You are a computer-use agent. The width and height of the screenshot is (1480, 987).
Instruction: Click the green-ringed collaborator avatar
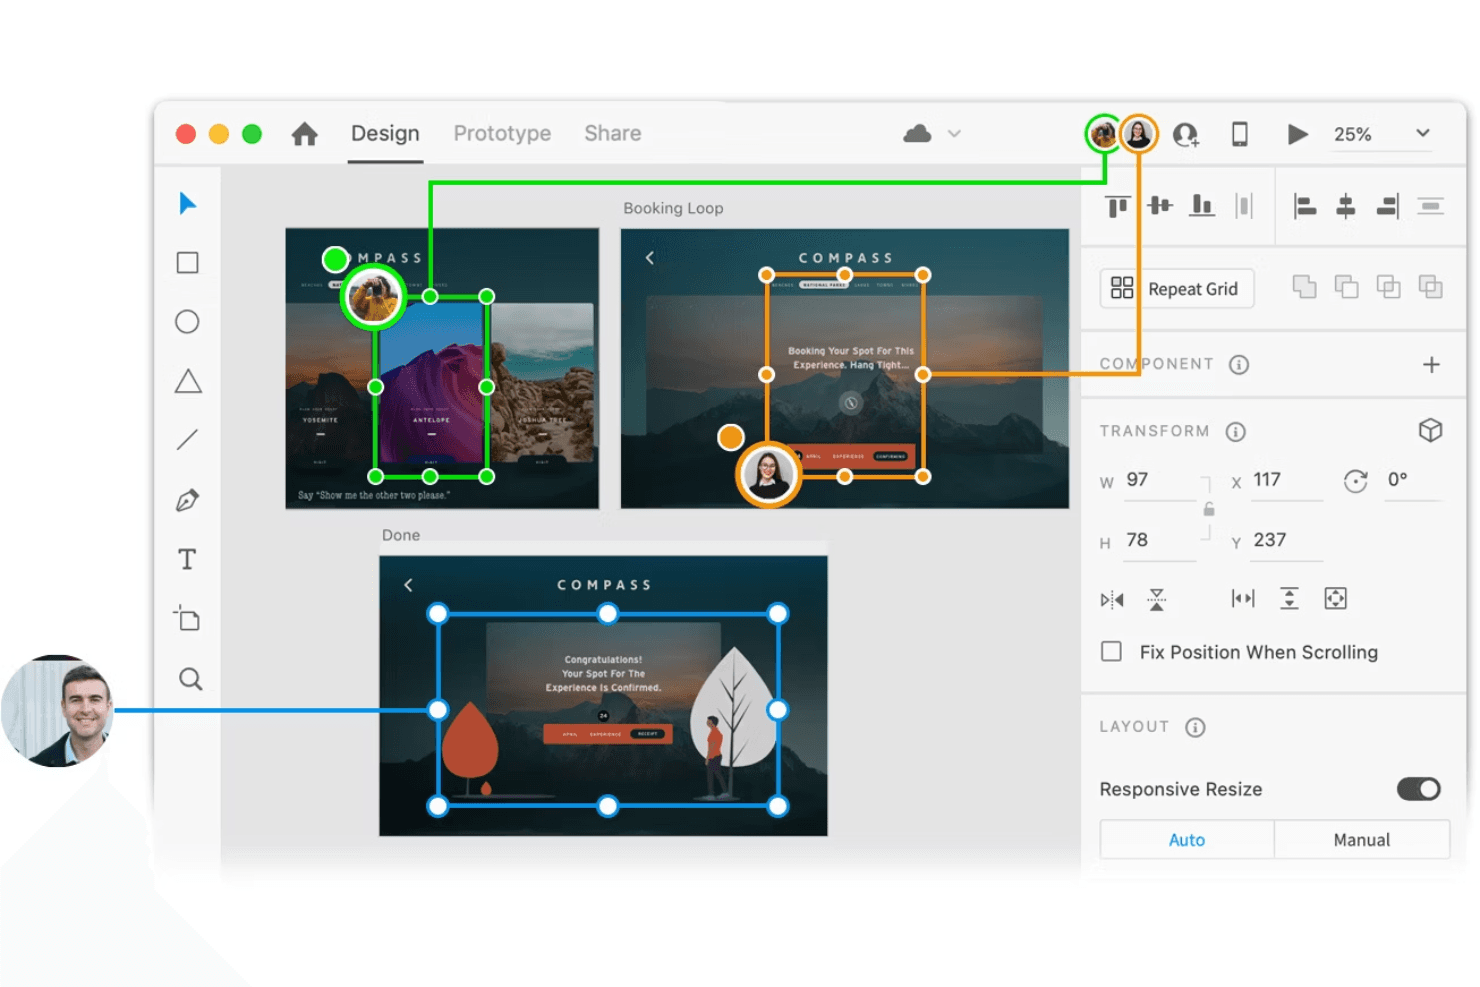[1104, 134]
